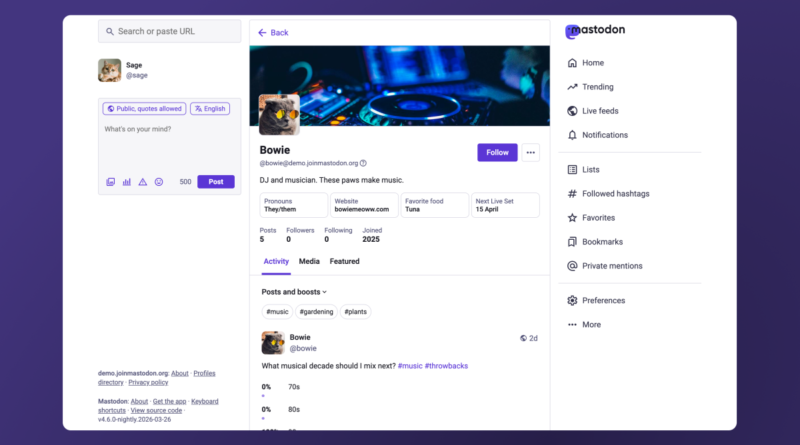Screen dimensions: 800x445
Task: Click the Search or paste URL field
Action: point(169,32)
